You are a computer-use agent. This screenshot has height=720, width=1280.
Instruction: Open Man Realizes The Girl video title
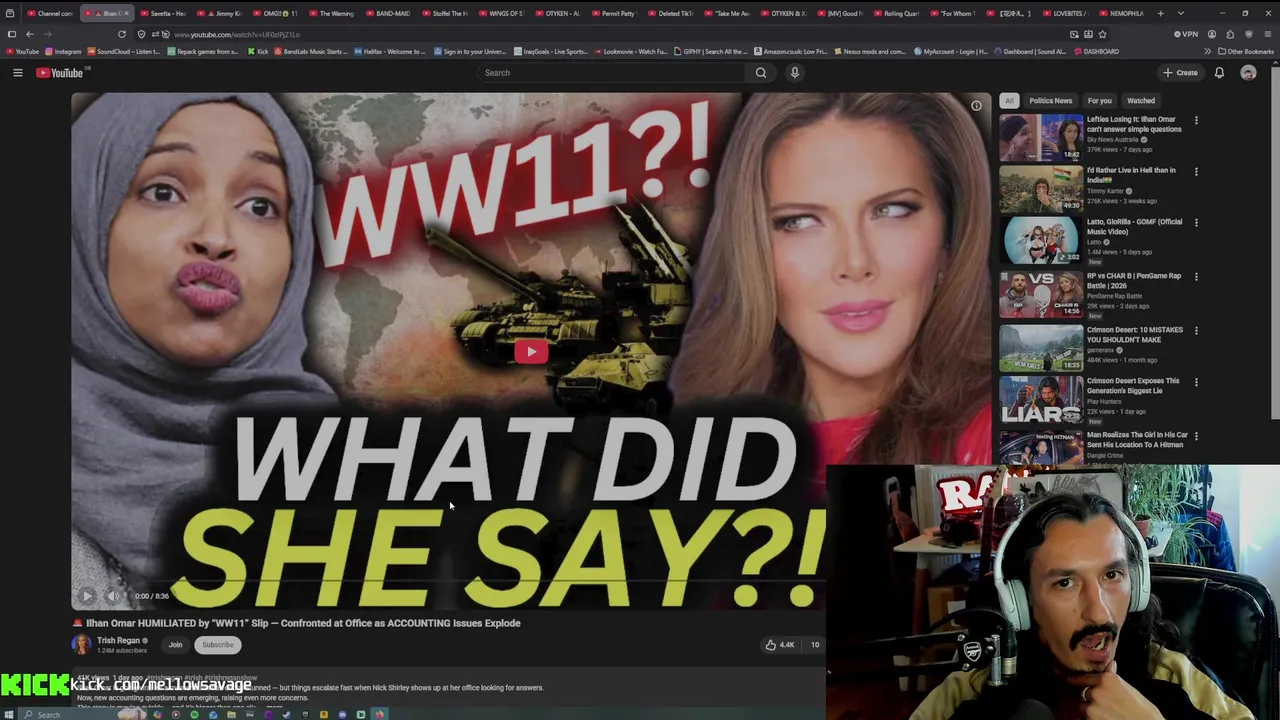pos(1137,440)
